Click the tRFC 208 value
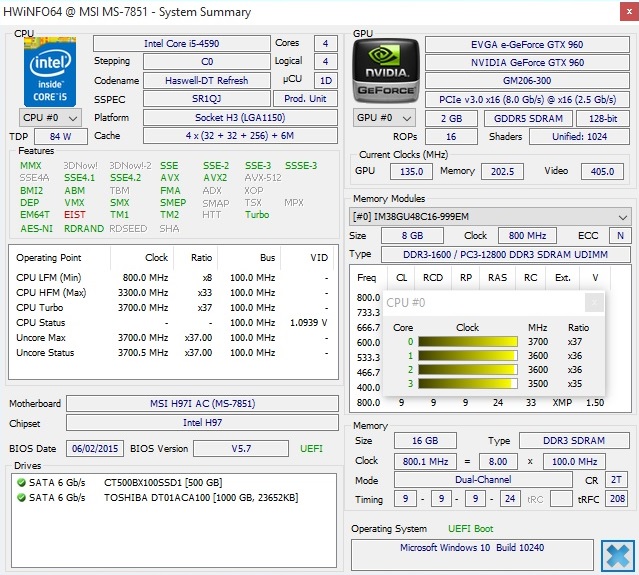The height and width of the screenshot is (575, 639). [617, 498]
